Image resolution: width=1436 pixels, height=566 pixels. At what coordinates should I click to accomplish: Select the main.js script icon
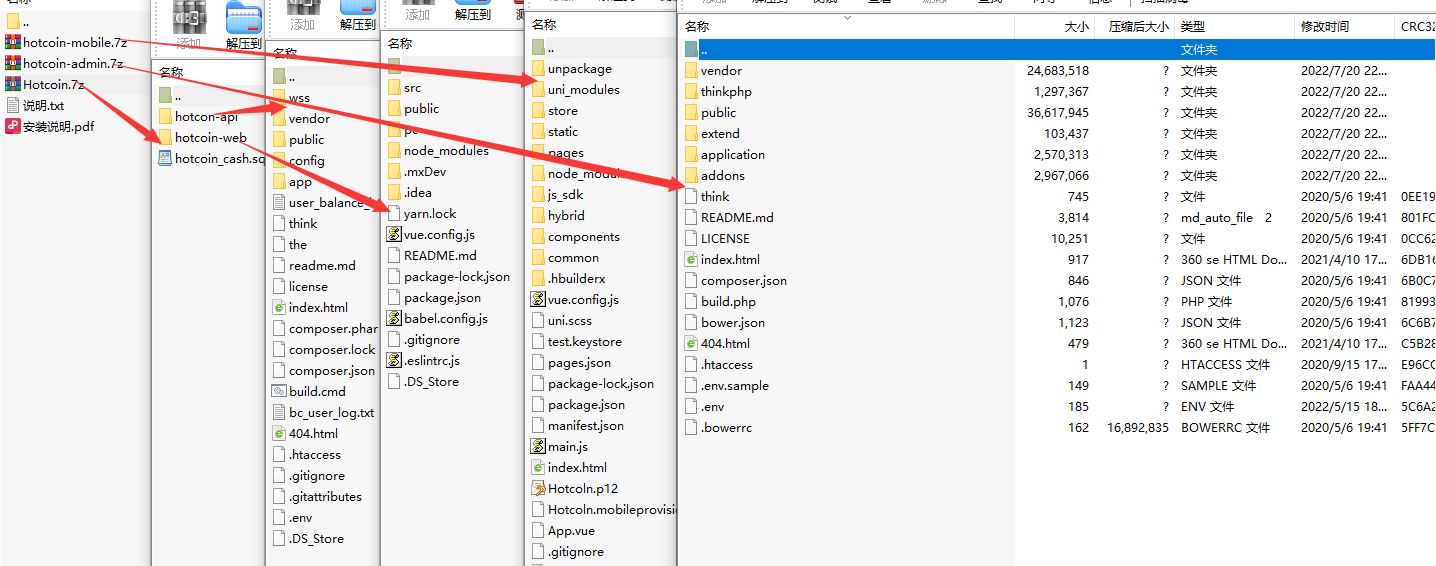pyautogui.click(x=538, y=446)
